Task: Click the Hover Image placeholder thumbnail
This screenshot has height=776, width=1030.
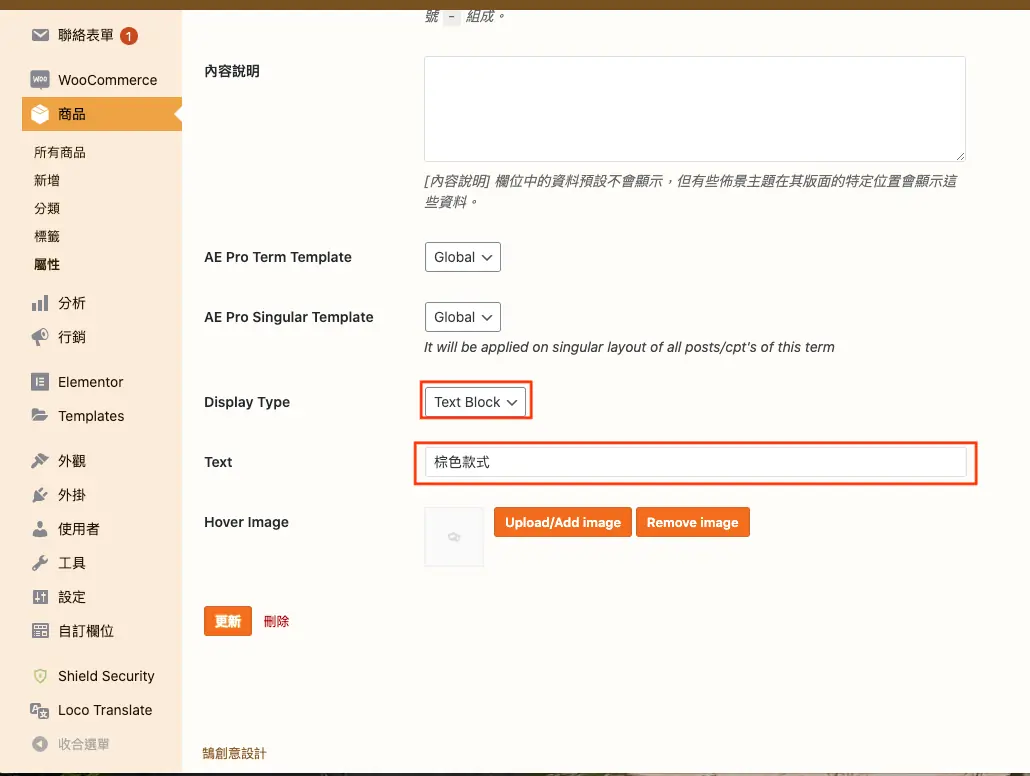Action: point(454,537)
